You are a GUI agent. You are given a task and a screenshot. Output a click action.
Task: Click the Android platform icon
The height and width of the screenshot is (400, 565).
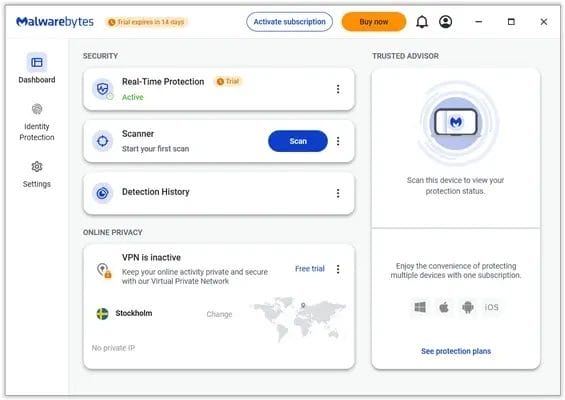coord(468,307)
